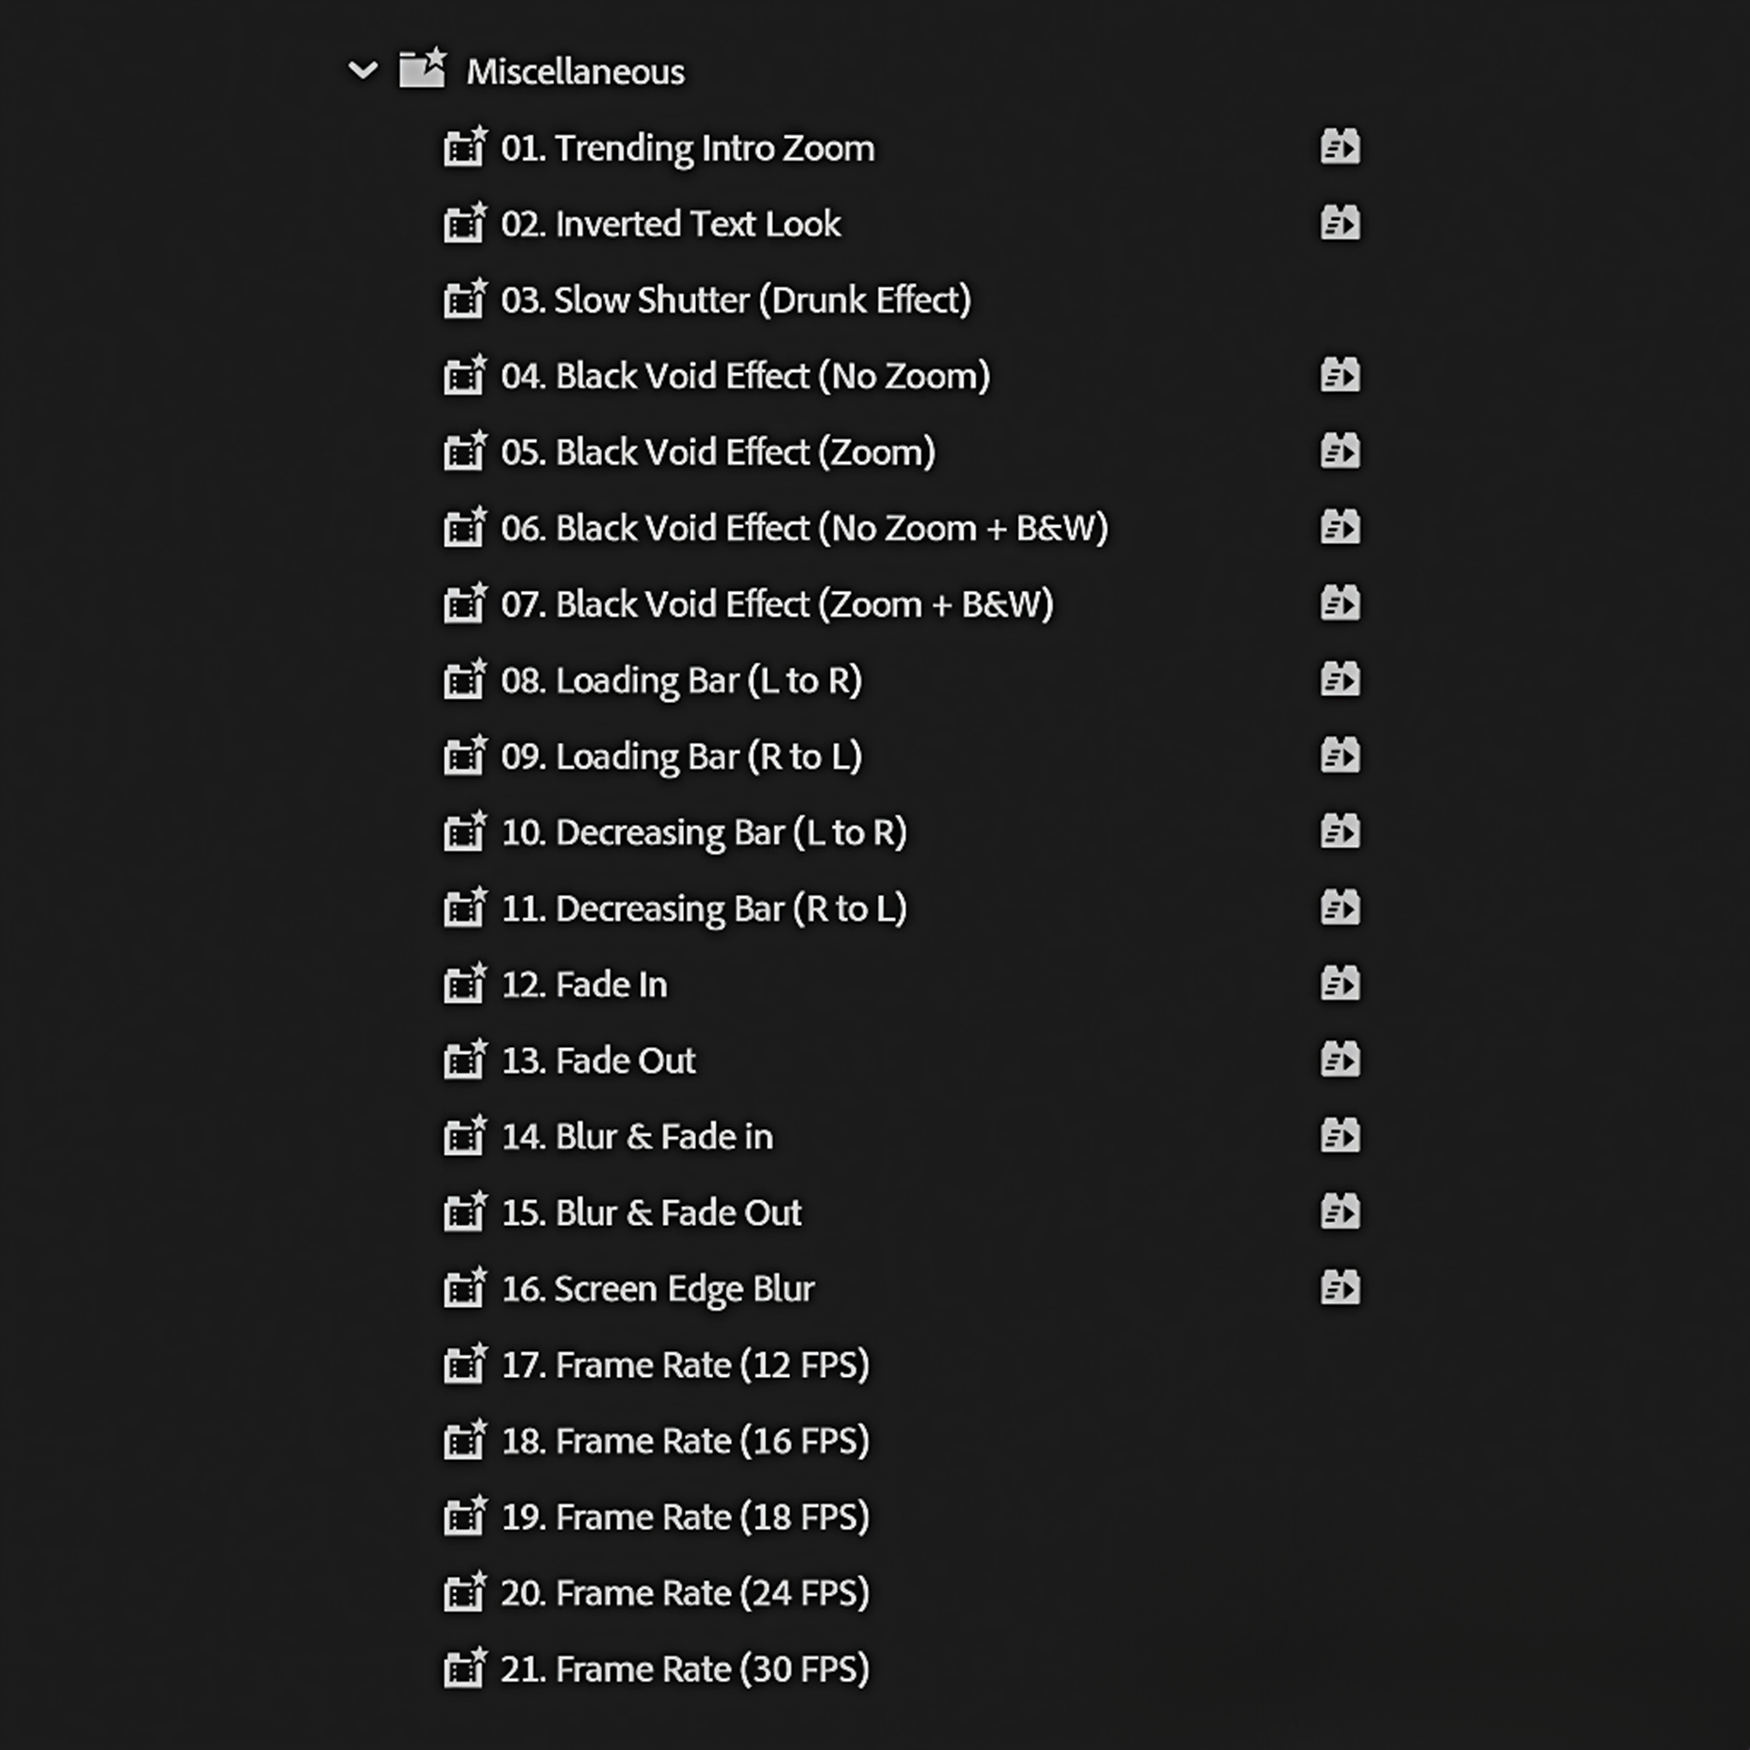Click the Miscellaneous folder star icon
The image size is (1750, 1750).
click(x=422, y=70)
